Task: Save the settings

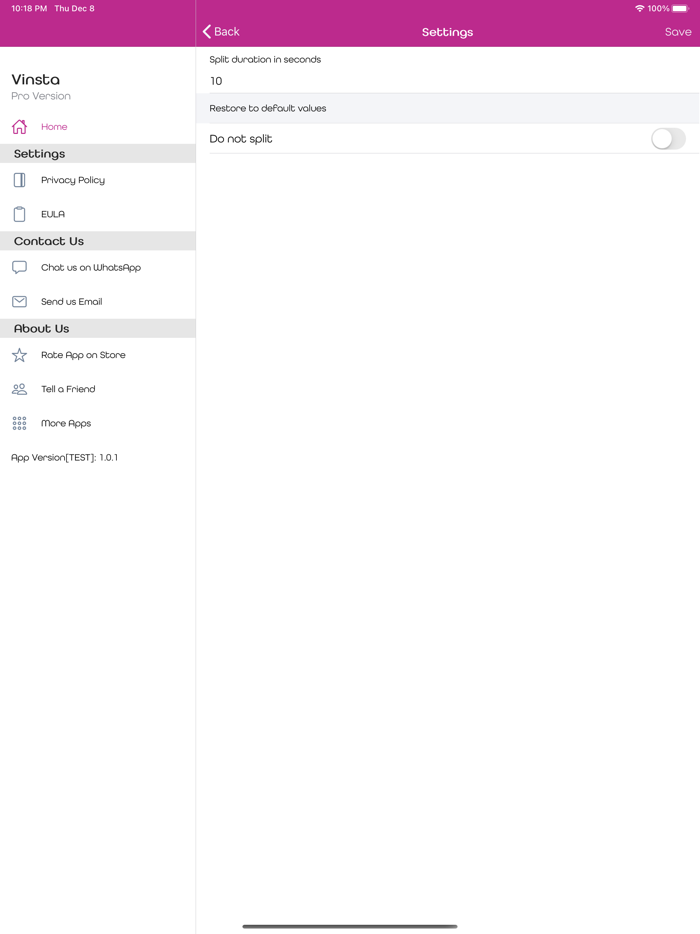Action: tap(678, 32)
